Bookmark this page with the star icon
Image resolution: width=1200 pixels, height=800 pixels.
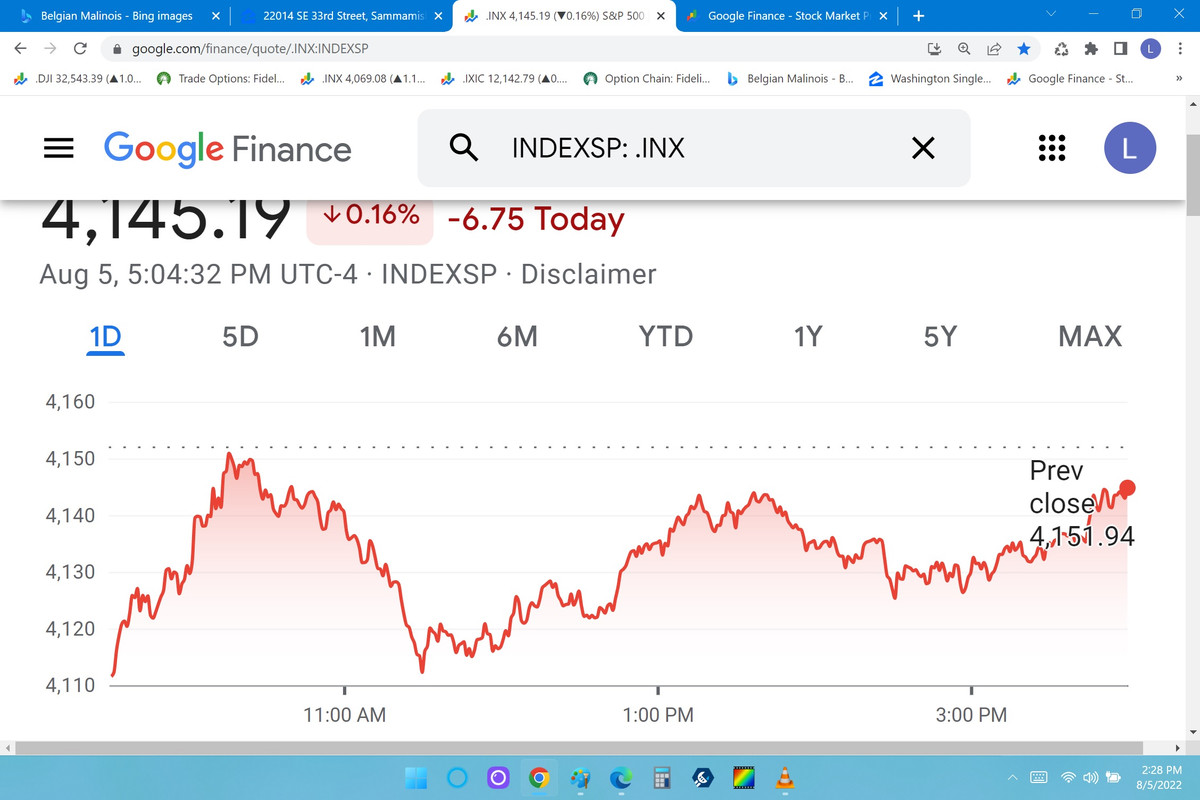[x=1023, y=48]
